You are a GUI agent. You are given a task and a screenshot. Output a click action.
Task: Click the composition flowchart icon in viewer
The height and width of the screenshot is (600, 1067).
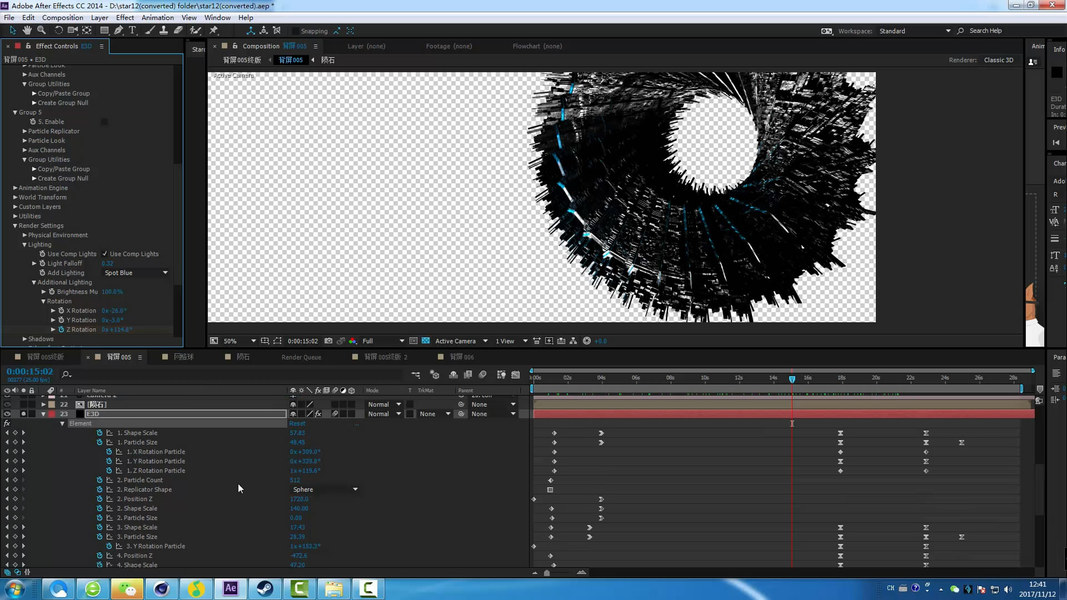[573, 341]
